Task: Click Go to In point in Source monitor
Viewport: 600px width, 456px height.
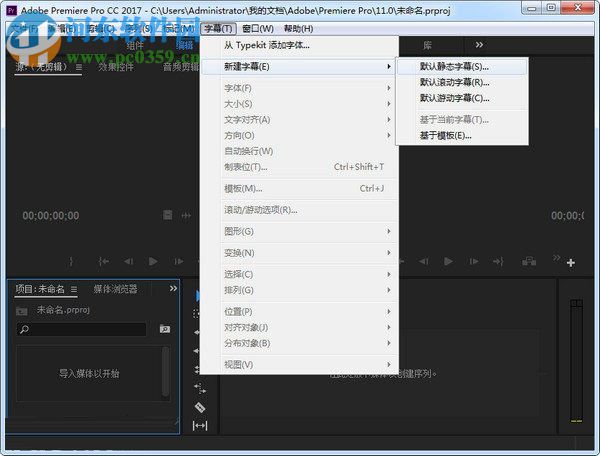Action: coord(104,261)
